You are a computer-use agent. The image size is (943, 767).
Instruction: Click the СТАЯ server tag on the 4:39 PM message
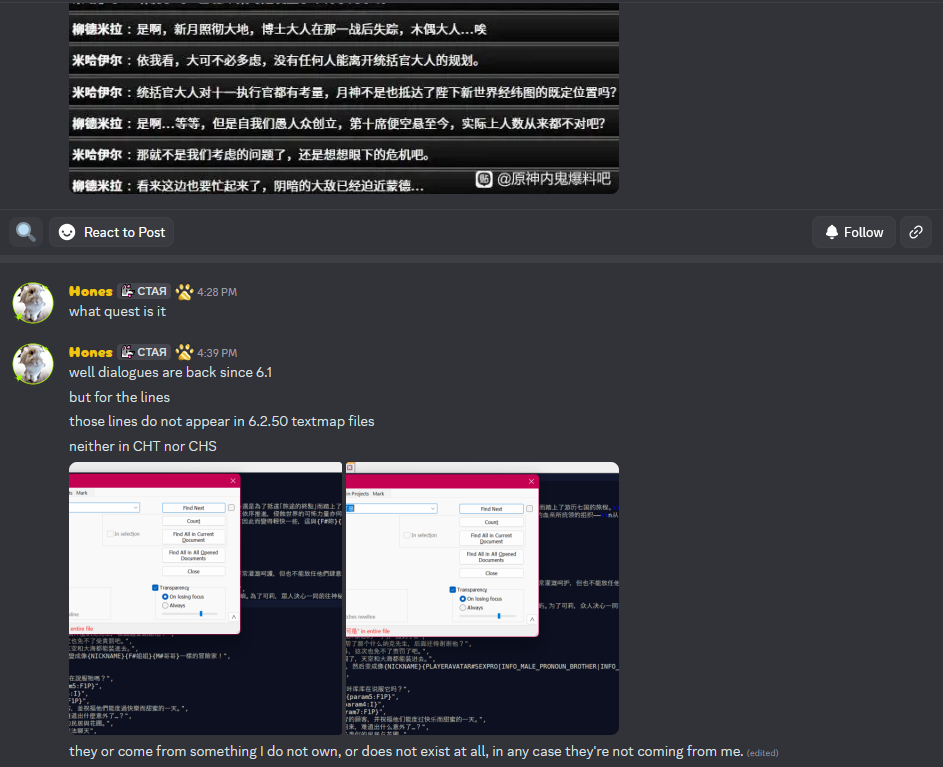[144, 353]
